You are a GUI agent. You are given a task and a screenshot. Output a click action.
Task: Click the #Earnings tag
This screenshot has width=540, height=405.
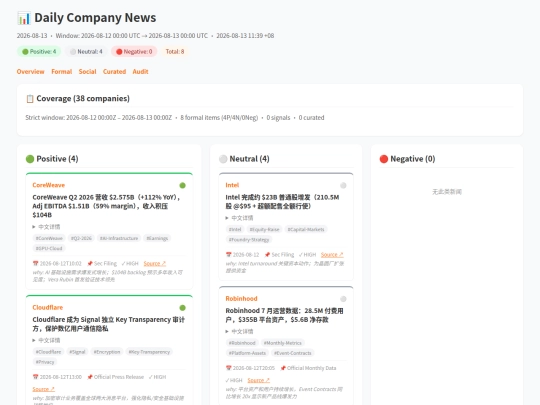(157, 238)
